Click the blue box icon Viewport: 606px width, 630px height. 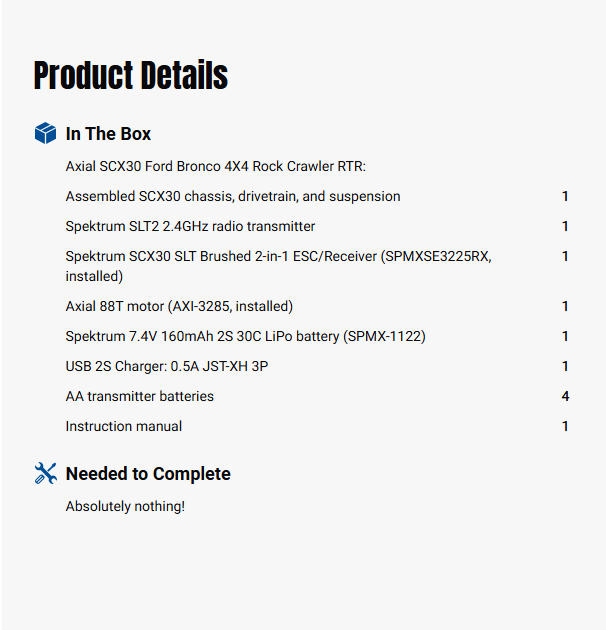pos(44,133)
